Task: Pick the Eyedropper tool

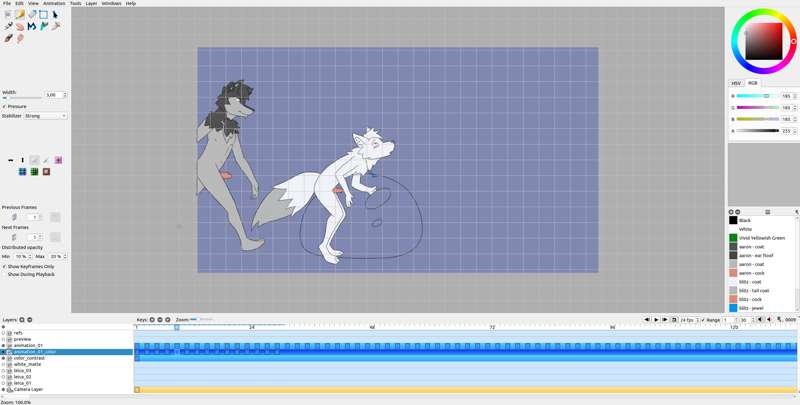Action: point(8,27)
